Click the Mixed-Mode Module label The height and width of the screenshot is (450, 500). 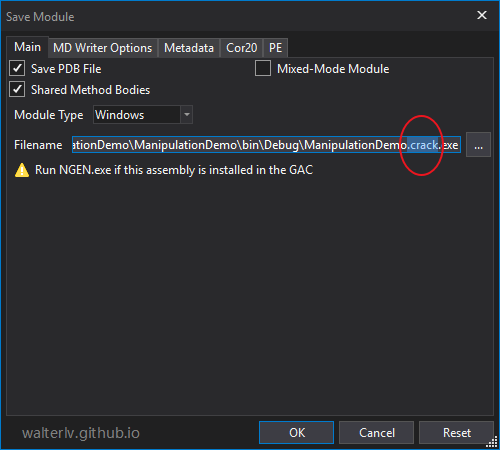[333, 69]
